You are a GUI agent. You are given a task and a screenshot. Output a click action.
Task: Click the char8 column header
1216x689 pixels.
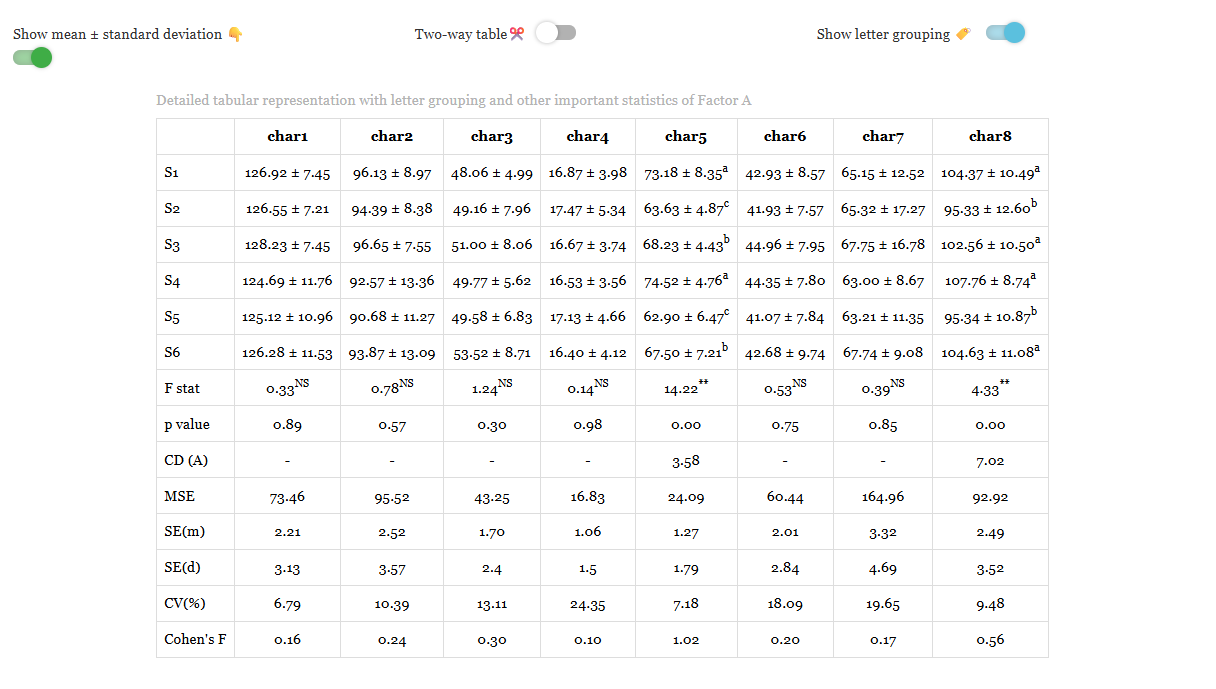990,136
